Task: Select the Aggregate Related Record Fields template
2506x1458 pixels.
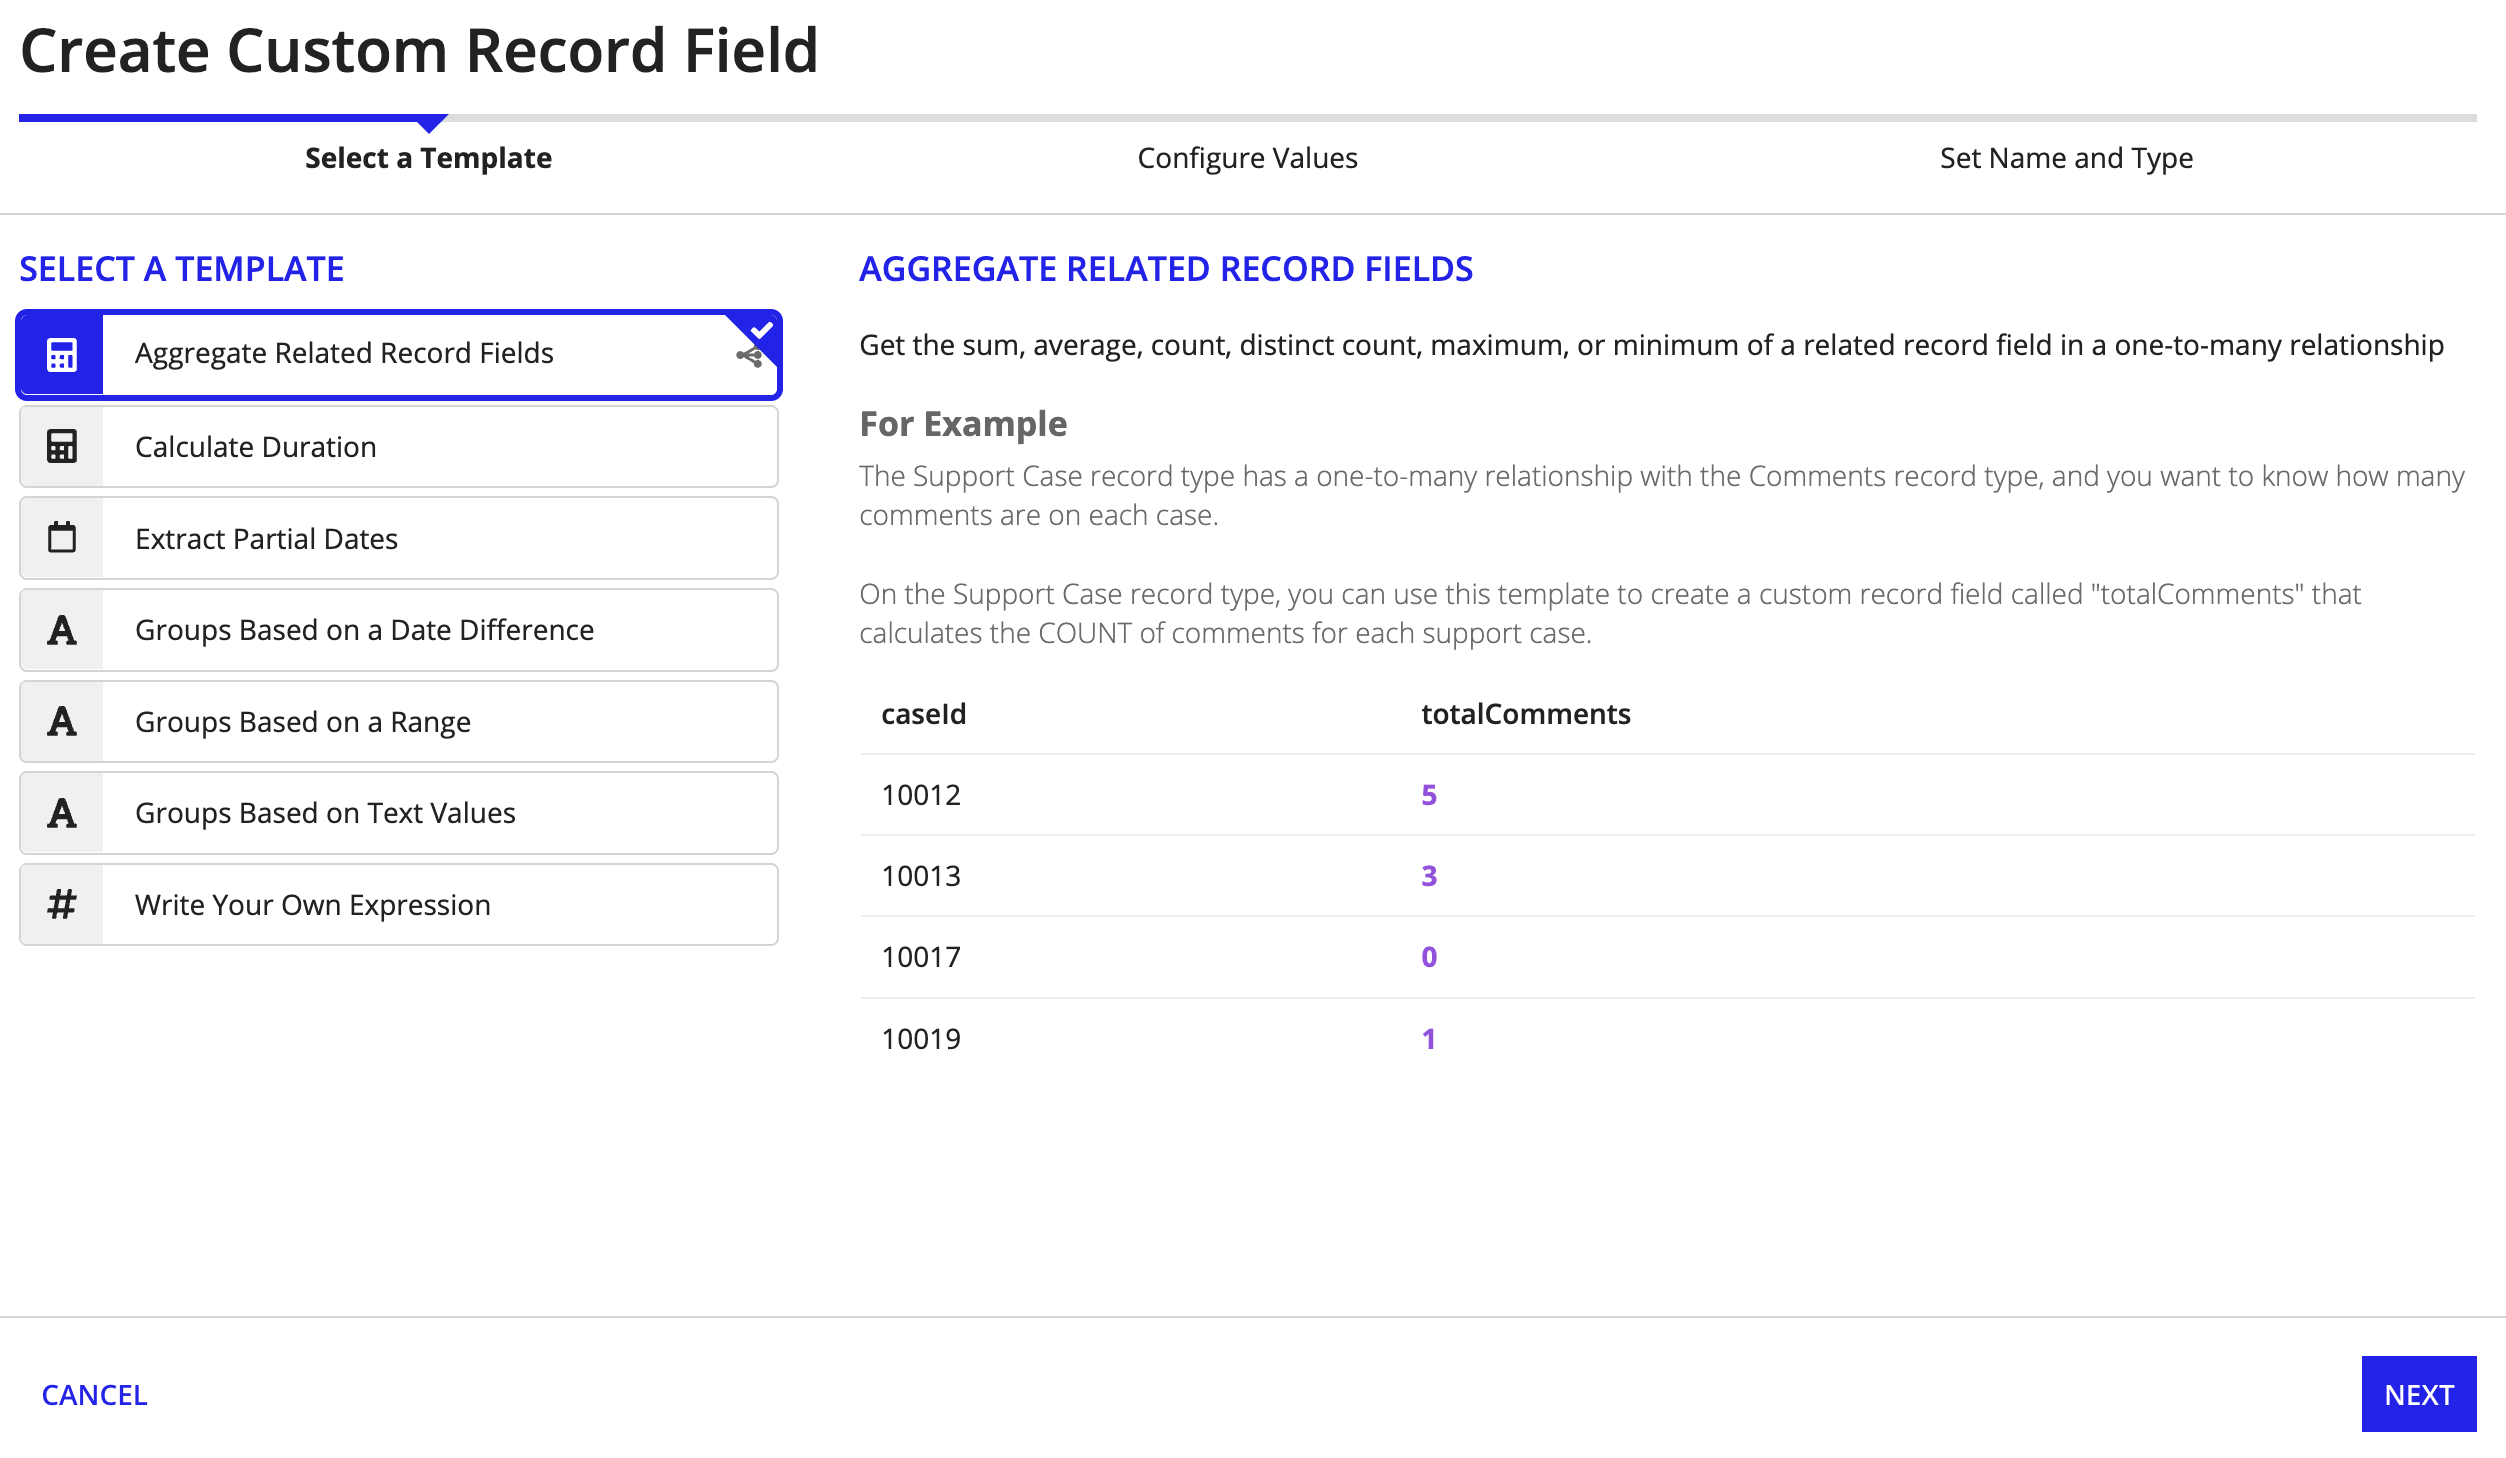Action: [x=399, y=354]
